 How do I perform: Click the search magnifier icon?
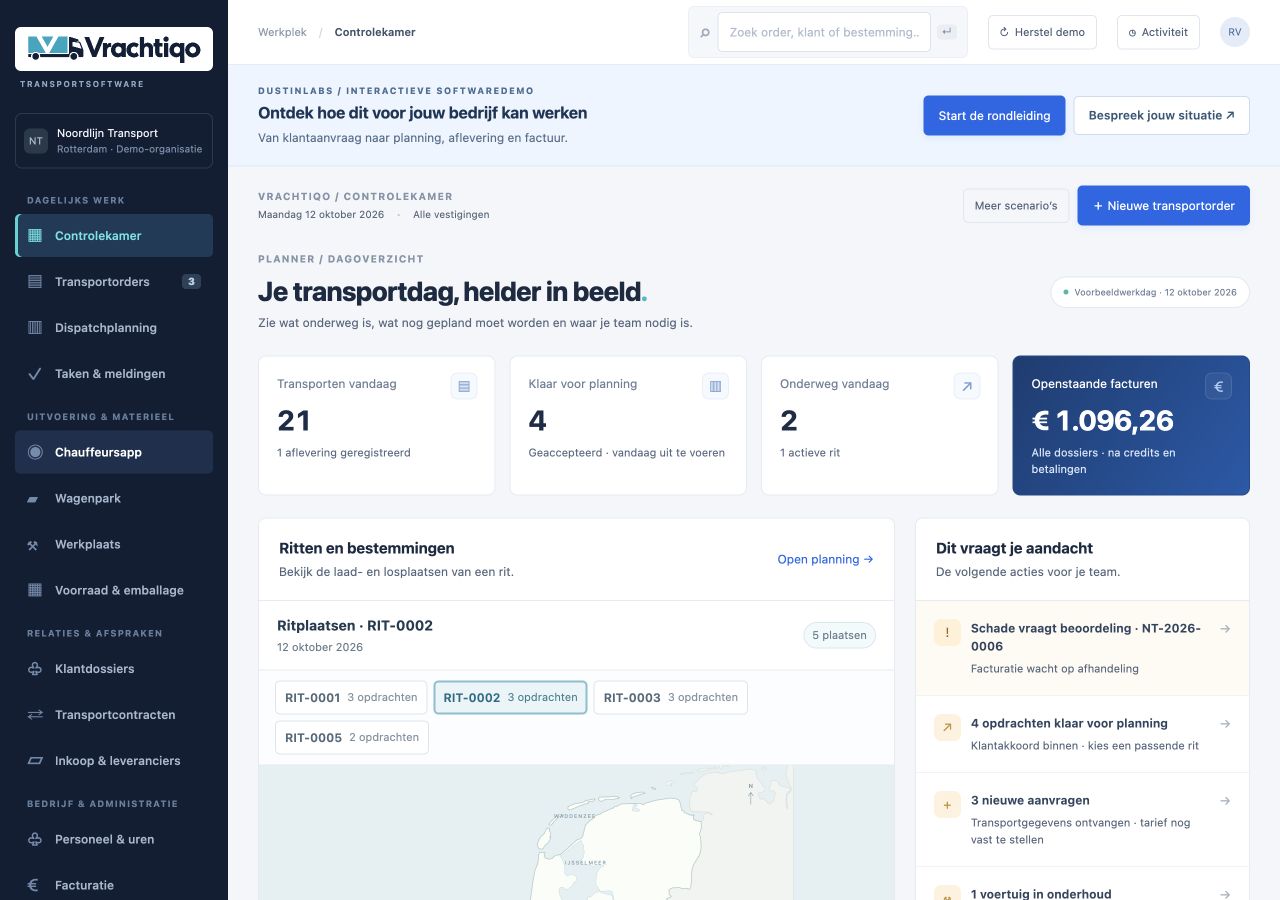click(x=705, y=33)
